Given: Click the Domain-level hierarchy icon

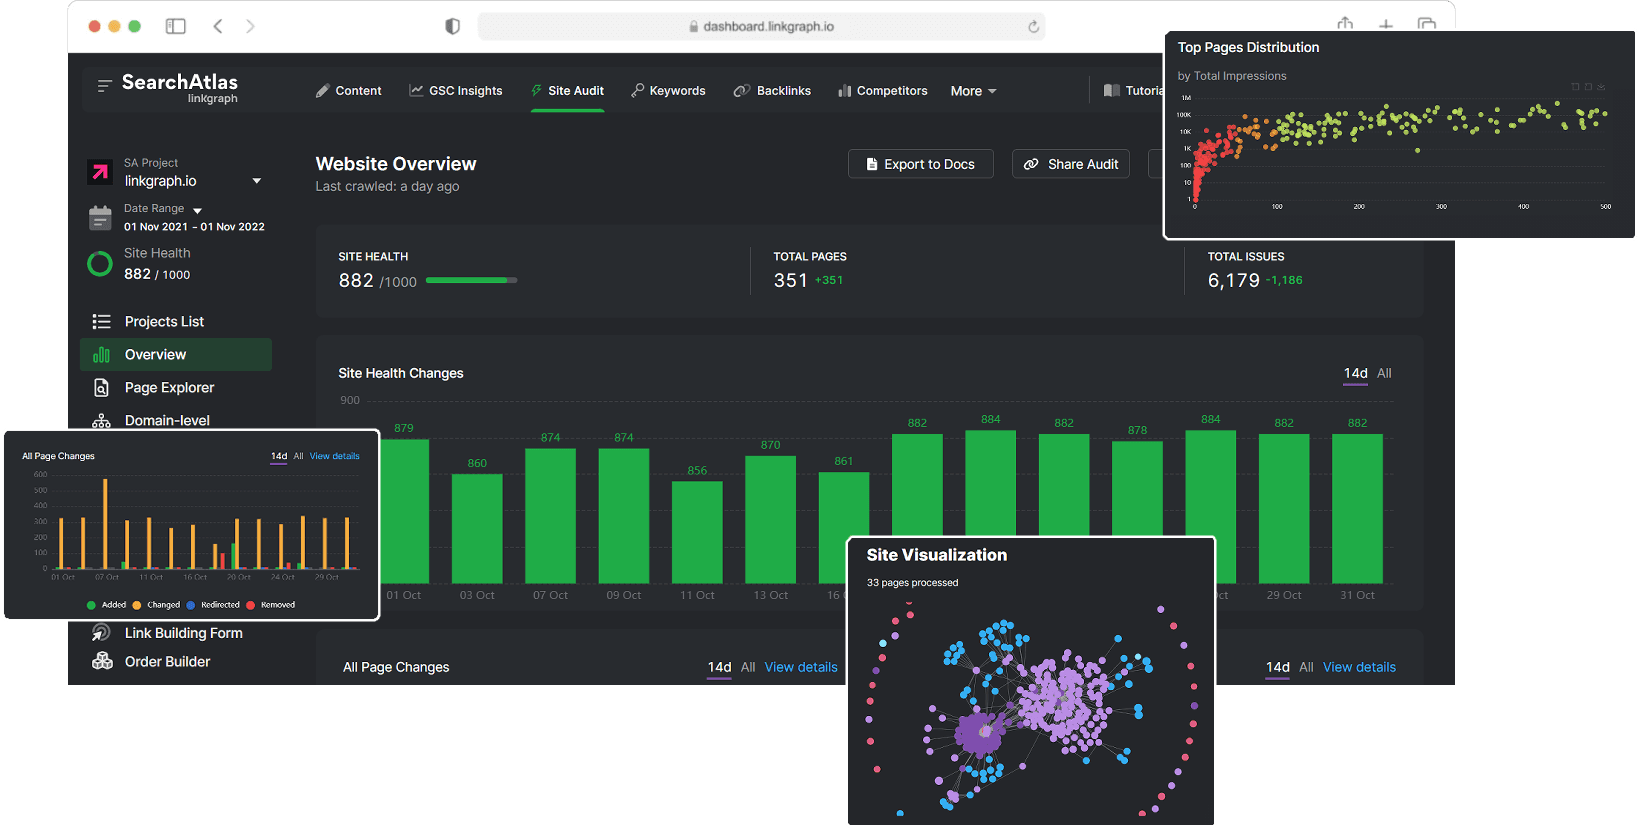Looking at the screenshot, I should coord(101,421).
